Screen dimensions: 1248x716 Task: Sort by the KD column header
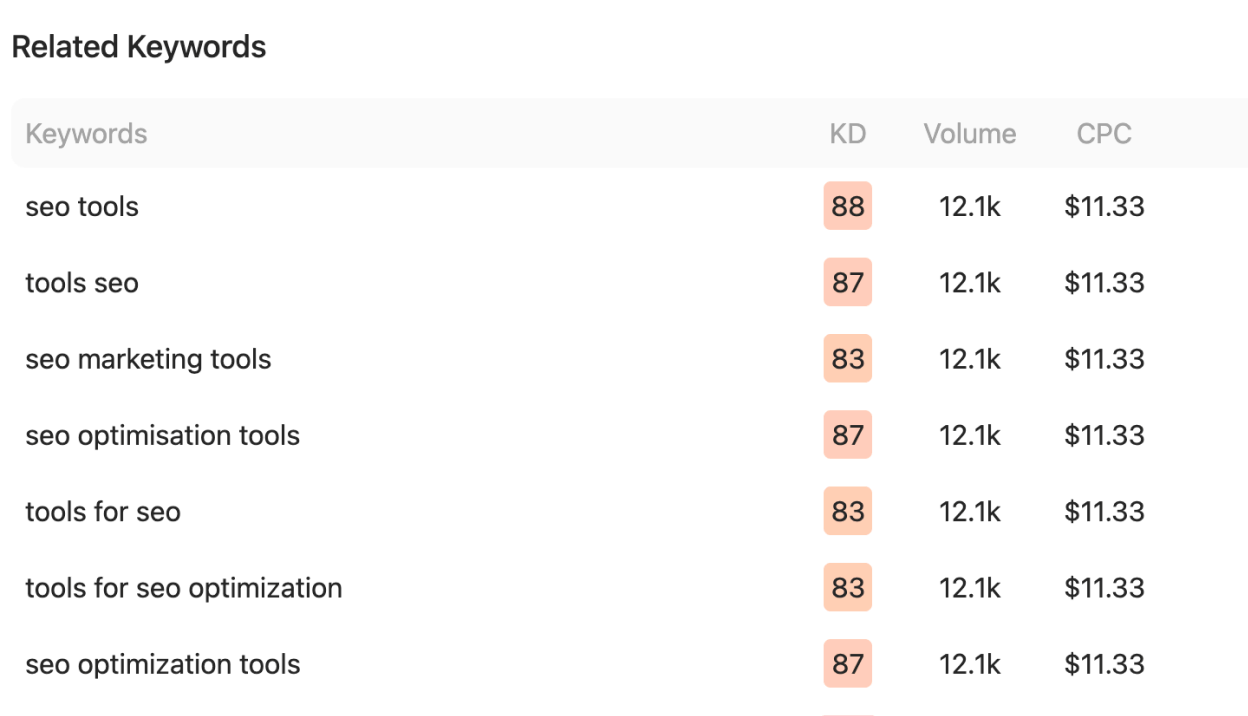(x=847, y=133)
